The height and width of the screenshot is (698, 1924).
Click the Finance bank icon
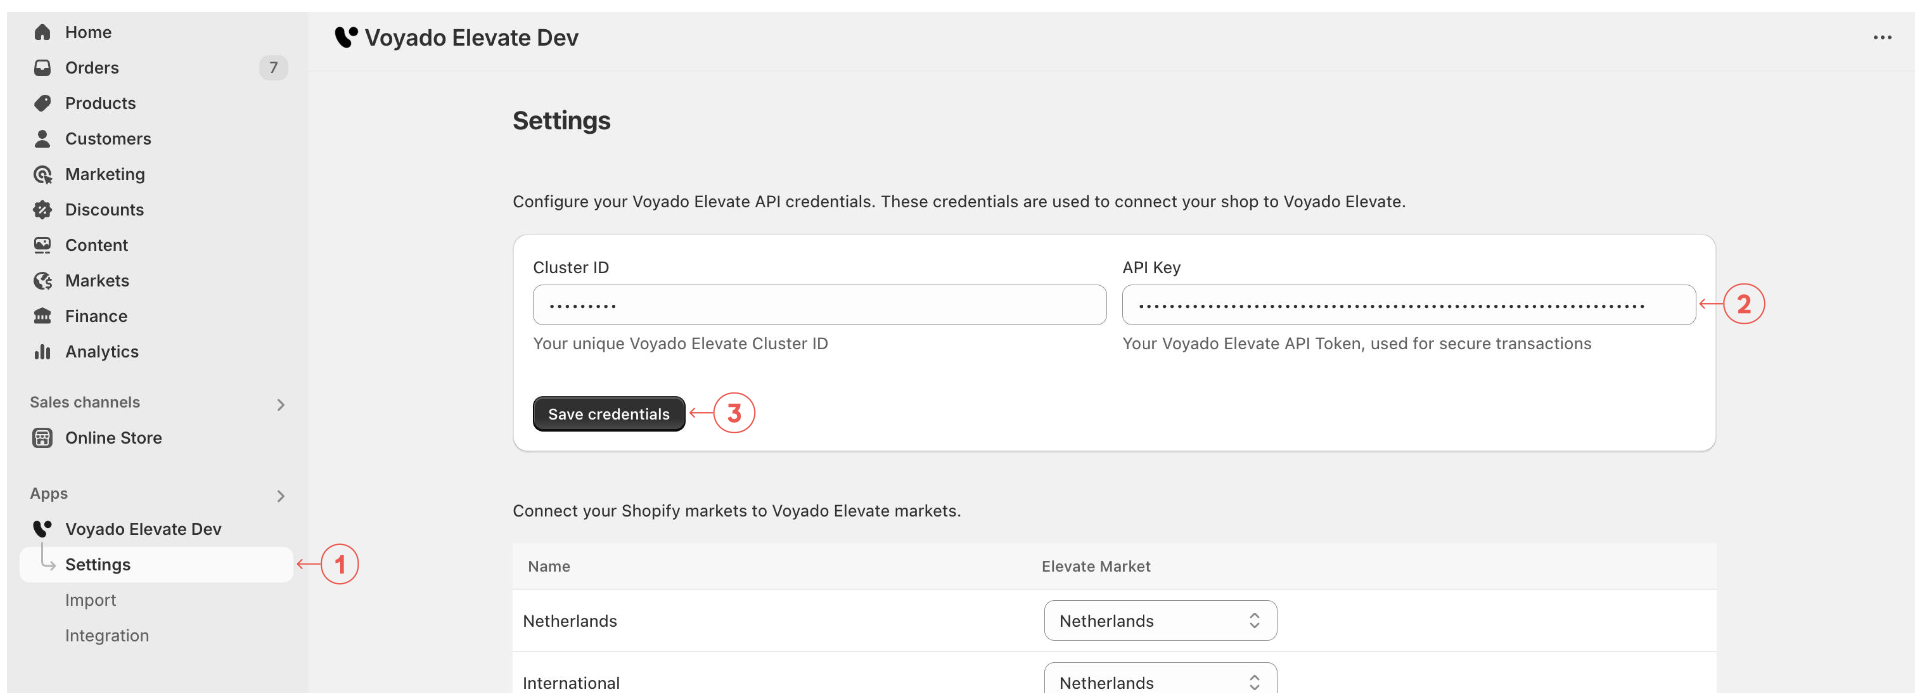(42, 316)
